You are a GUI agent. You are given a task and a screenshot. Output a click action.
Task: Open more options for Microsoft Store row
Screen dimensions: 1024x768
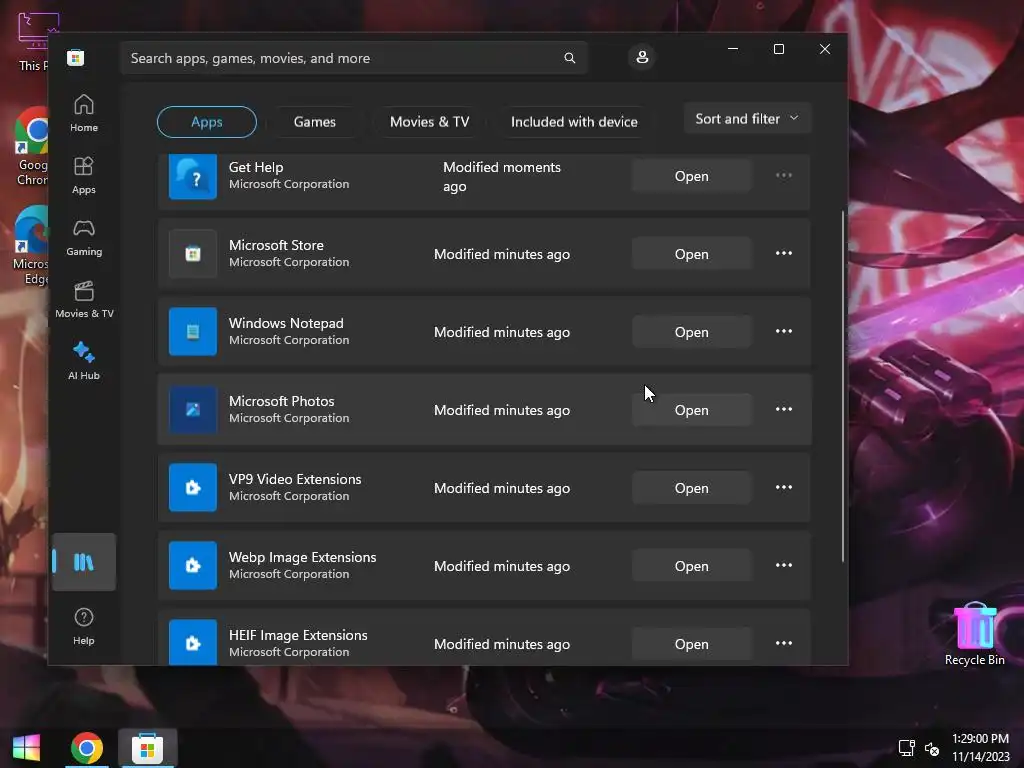click(x=784, y=253)
